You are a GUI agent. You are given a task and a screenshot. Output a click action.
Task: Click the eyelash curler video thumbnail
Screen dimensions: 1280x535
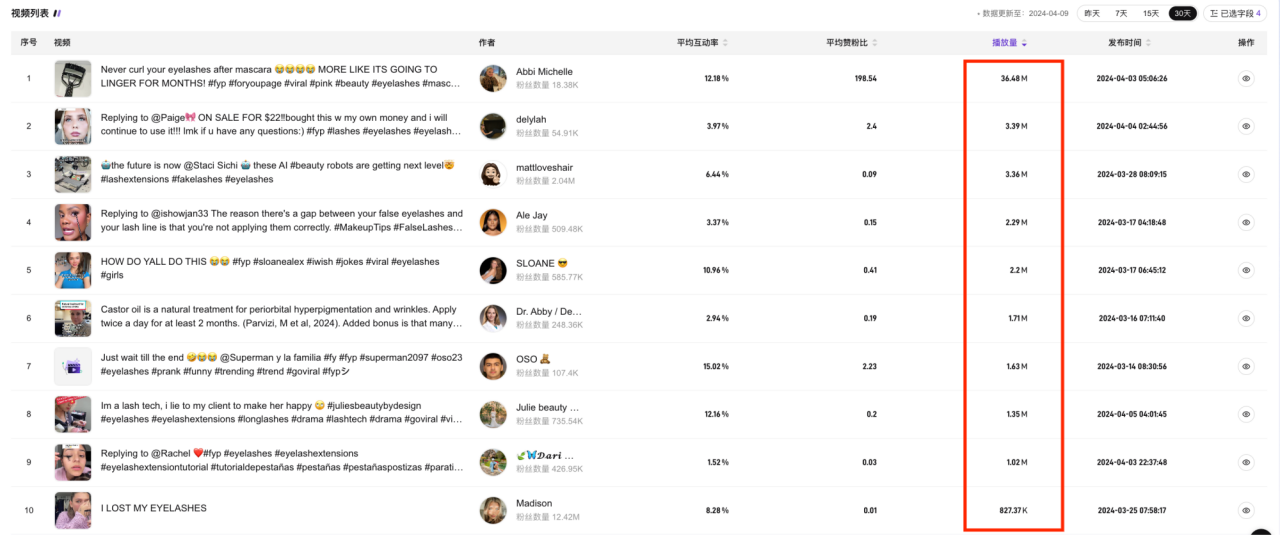73,78
